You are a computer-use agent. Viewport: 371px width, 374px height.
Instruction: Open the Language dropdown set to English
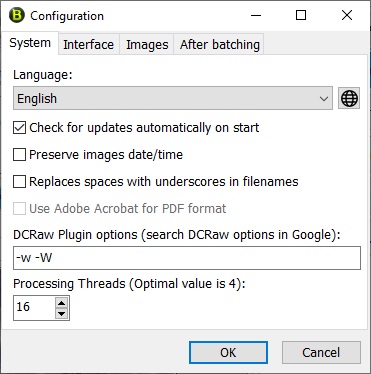[173, 98]
